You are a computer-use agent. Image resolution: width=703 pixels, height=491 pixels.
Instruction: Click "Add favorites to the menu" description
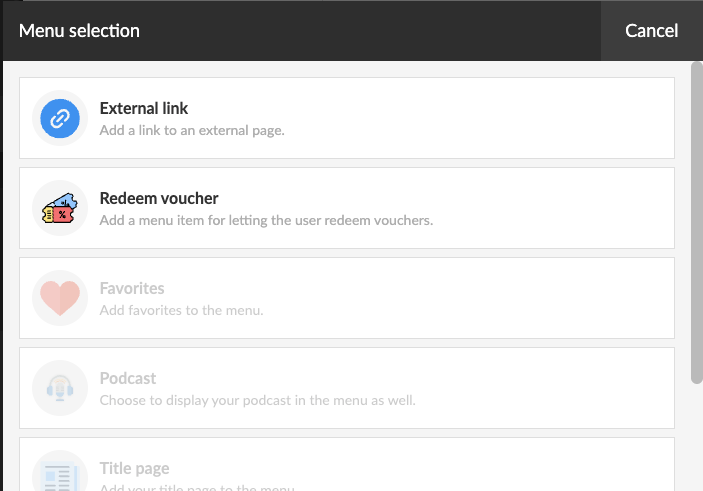click(182, 310)
